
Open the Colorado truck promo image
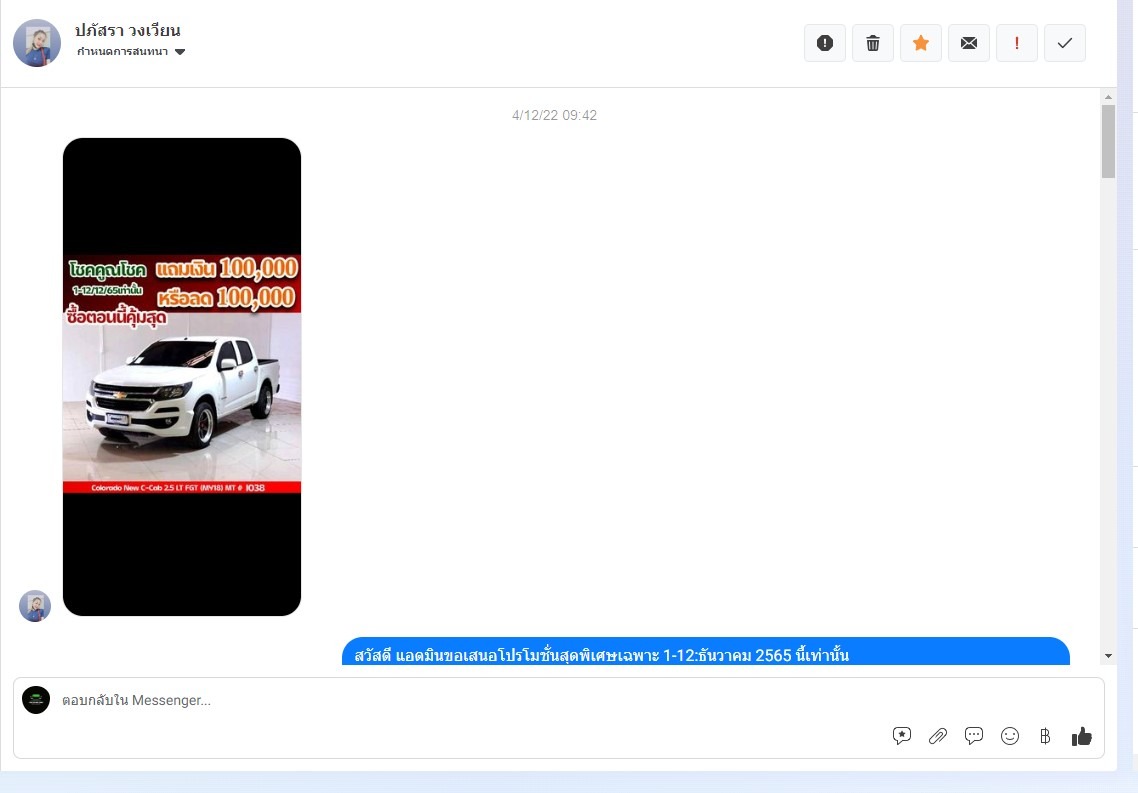[x=182, y=376]
